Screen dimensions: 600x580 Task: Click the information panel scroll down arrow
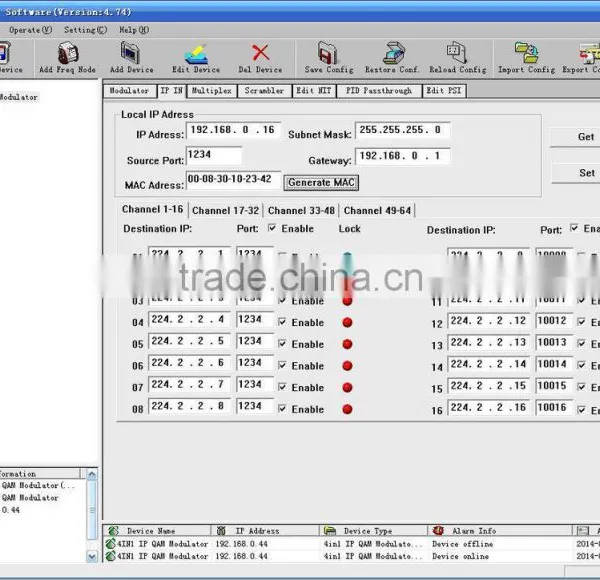92,556
